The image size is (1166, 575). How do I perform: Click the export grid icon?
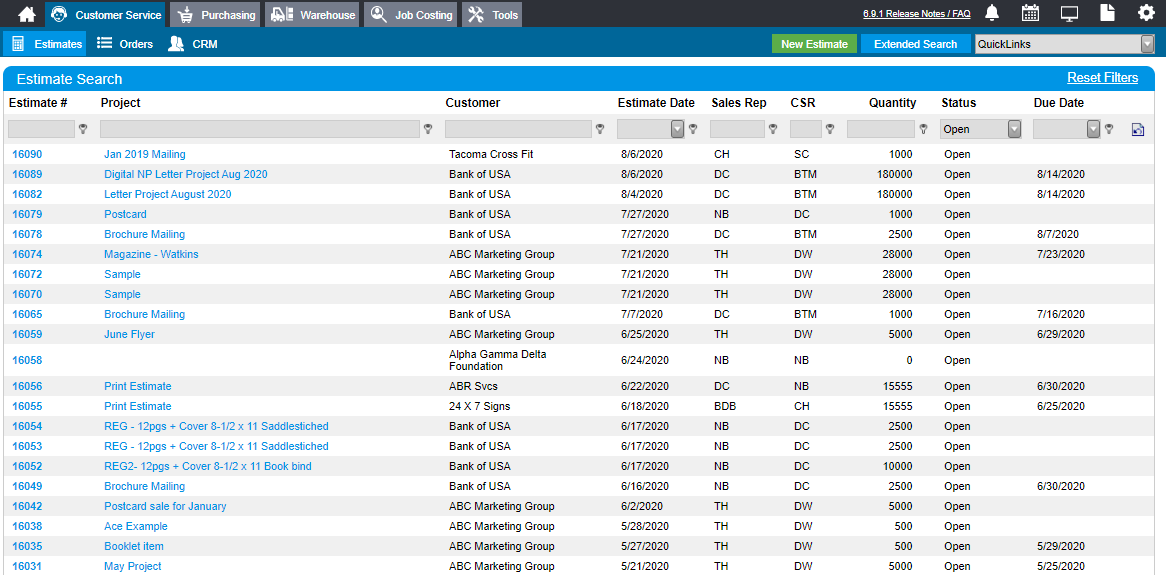pos(1138,129)
